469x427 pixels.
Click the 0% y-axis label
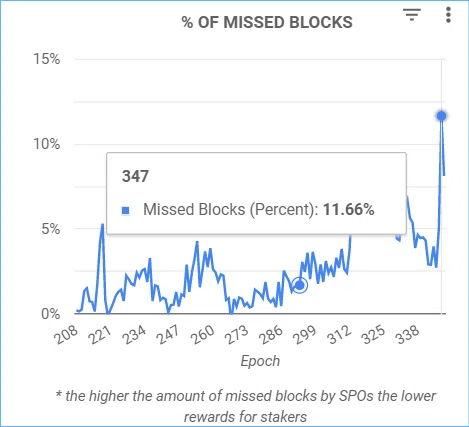(x=51, y=314)
